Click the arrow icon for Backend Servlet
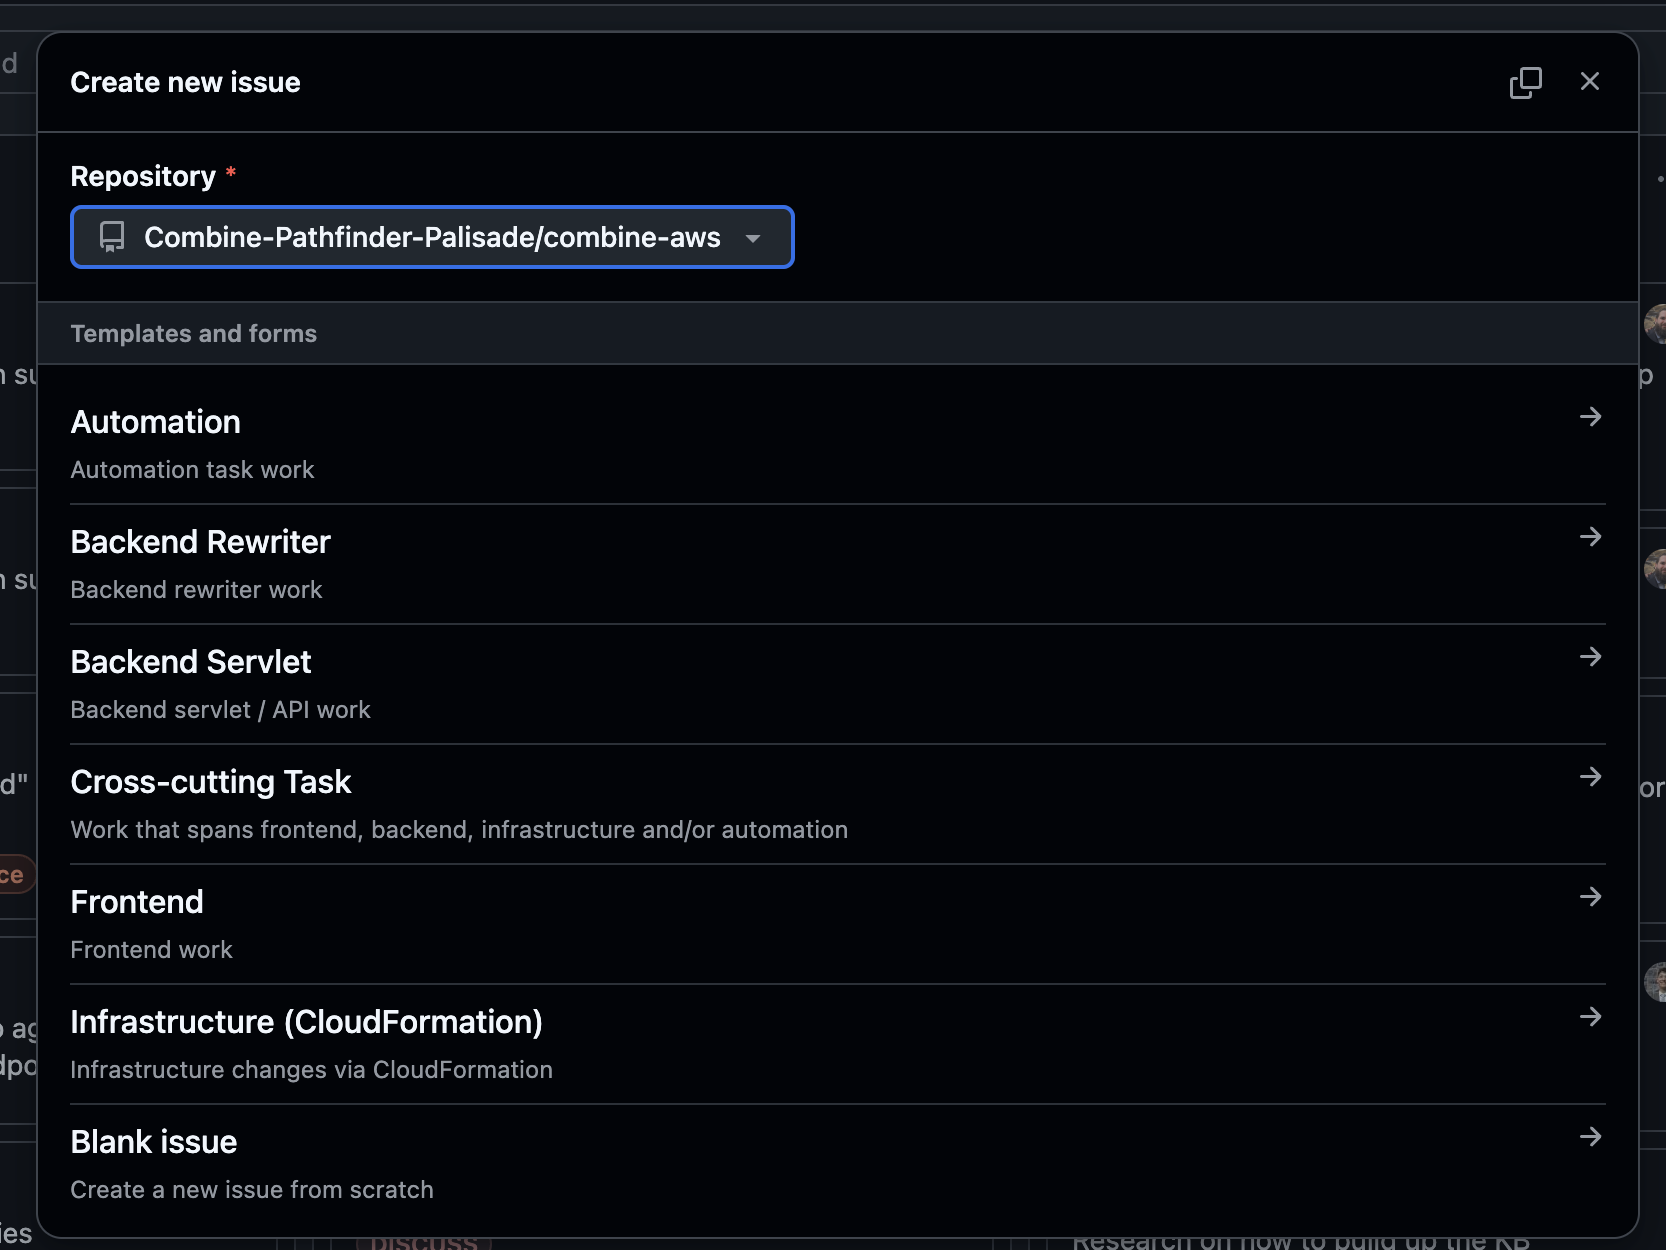Image resolution: width=1666 pixels, height=1250 pixels. tap(1590, 657)
